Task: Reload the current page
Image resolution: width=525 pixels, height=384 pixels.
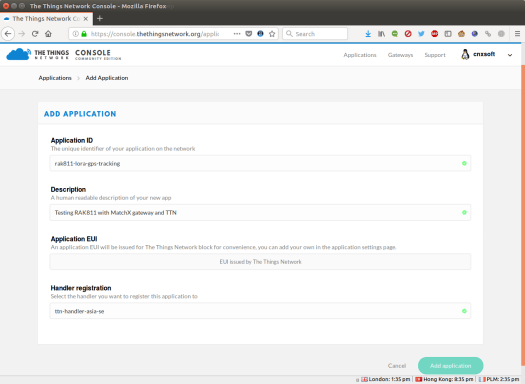Action: [x=35, y=34]
